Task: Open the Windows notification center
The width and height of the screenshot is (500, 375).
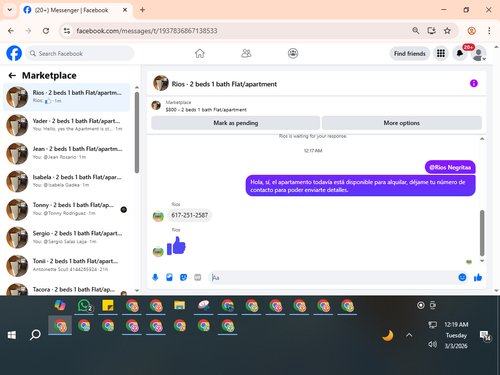Action: tap(485, 336)
